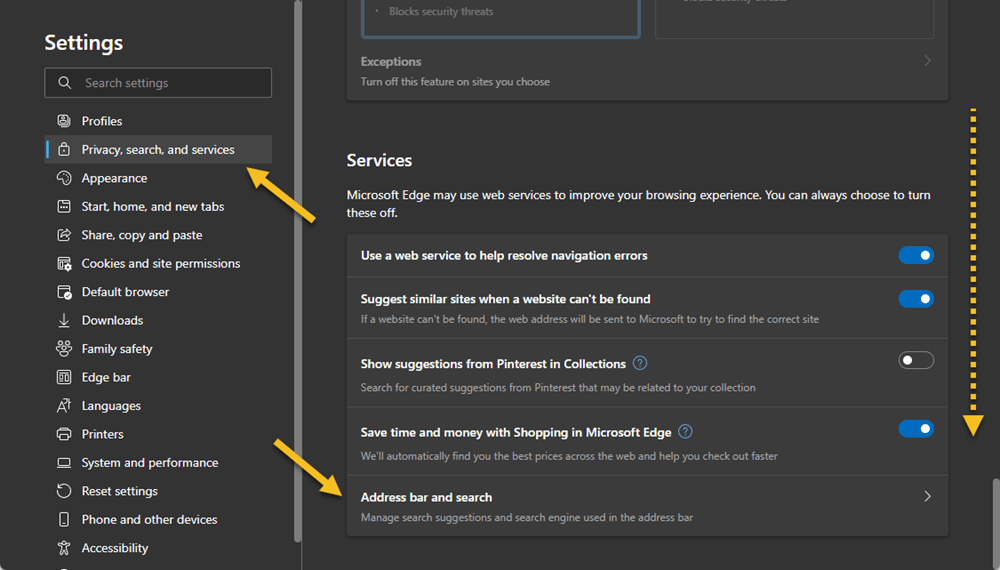This screenshot has height=570, width=1000.
Task: Select the Downloads settings section
Action: tap(158, 320)
